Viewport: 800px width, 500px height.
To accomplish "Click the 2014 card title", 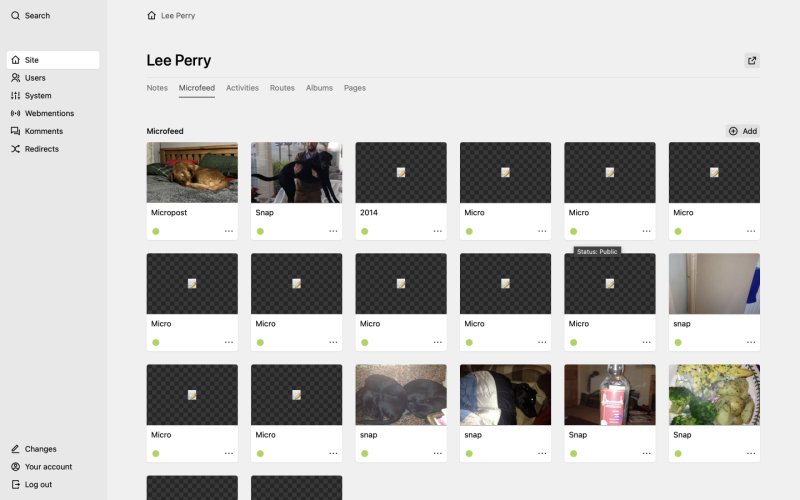I will (x=369, y=213).
